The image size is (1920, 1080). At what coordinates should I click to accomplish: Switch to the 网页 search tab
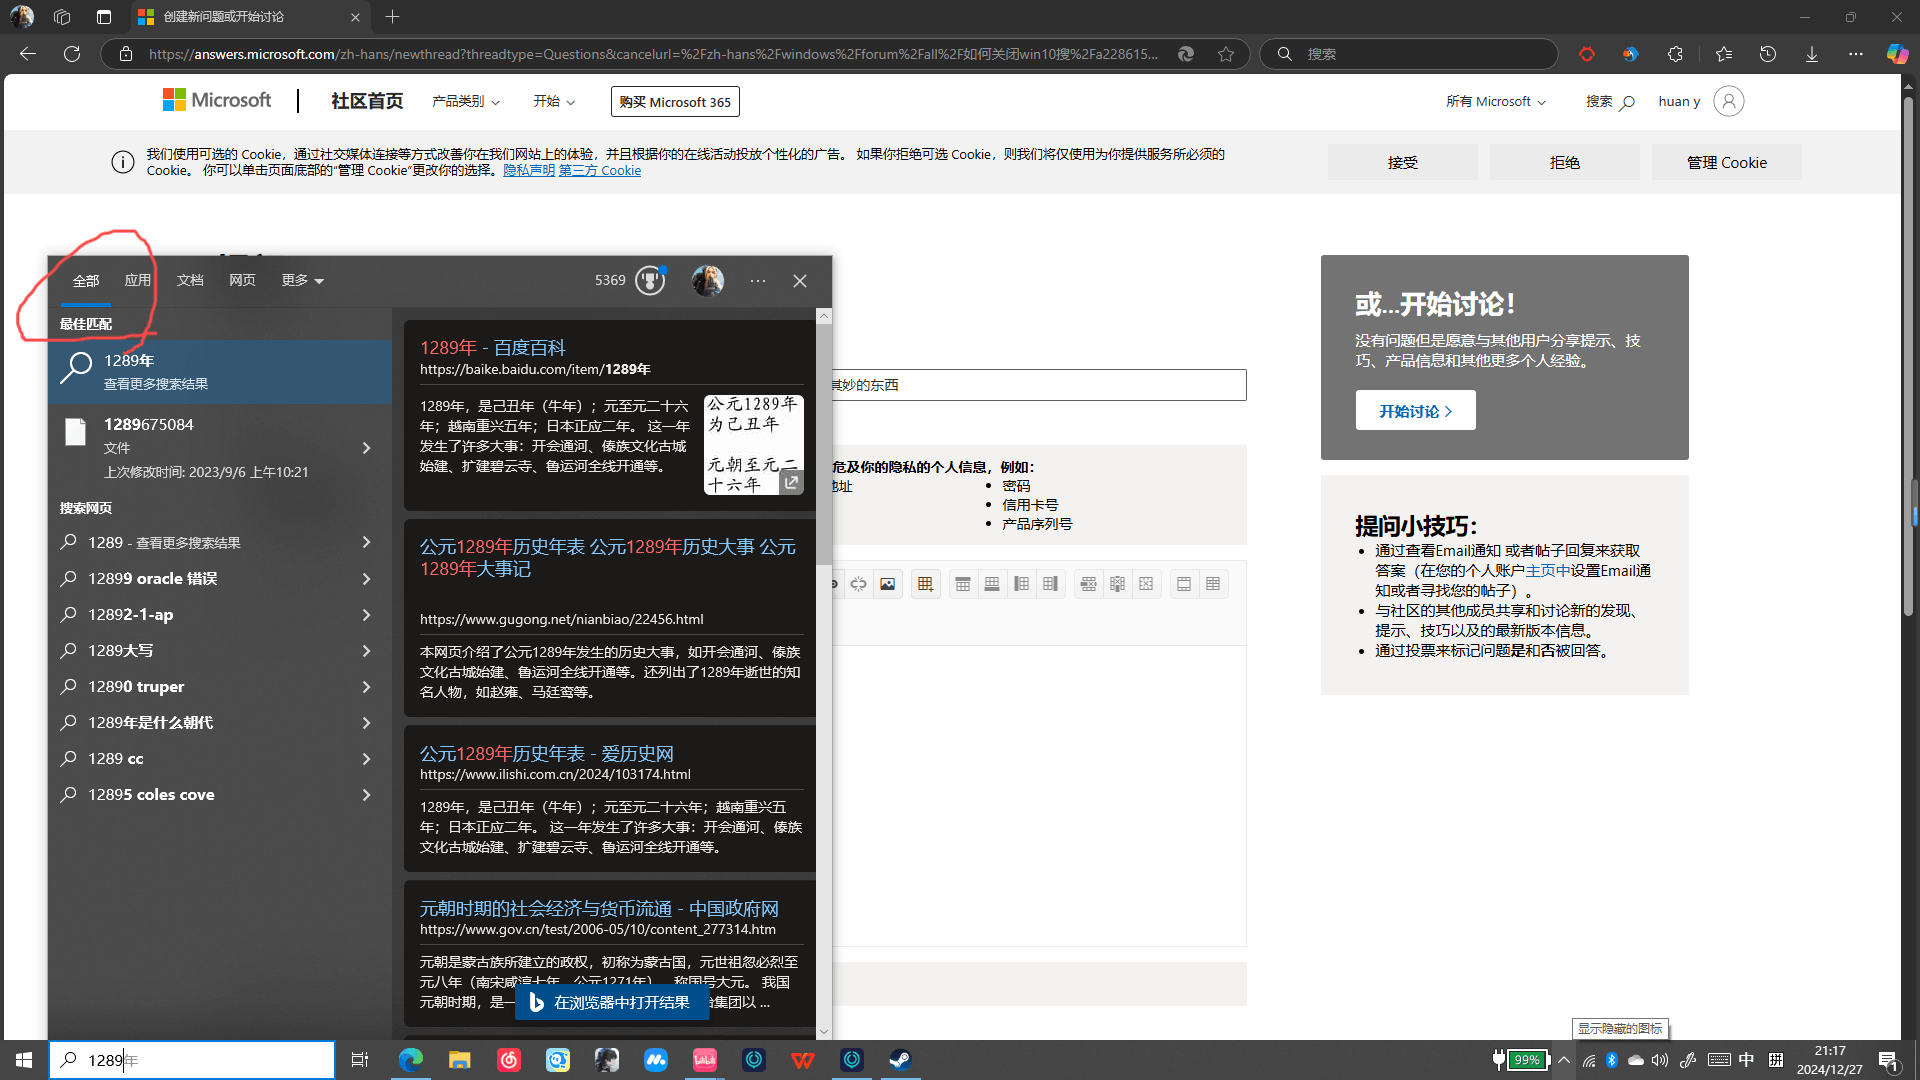(242, 281)
